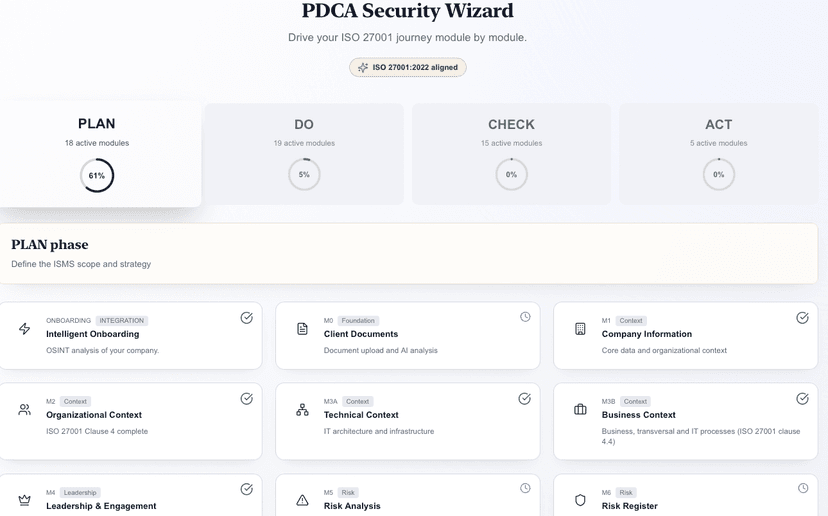
Task: Click the Context tag on Business Context
Action: (635, 401)
